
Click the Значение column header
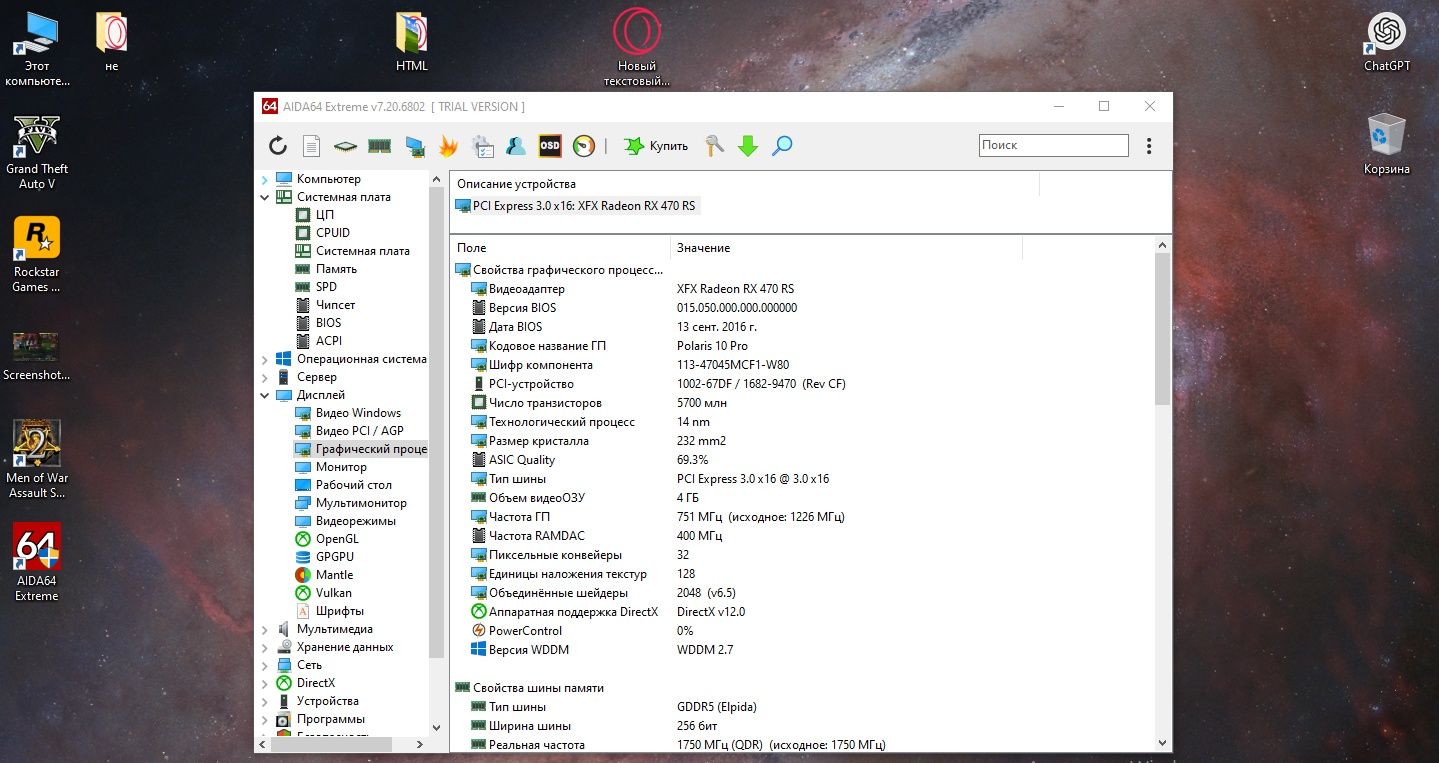(x=846, y=248)
